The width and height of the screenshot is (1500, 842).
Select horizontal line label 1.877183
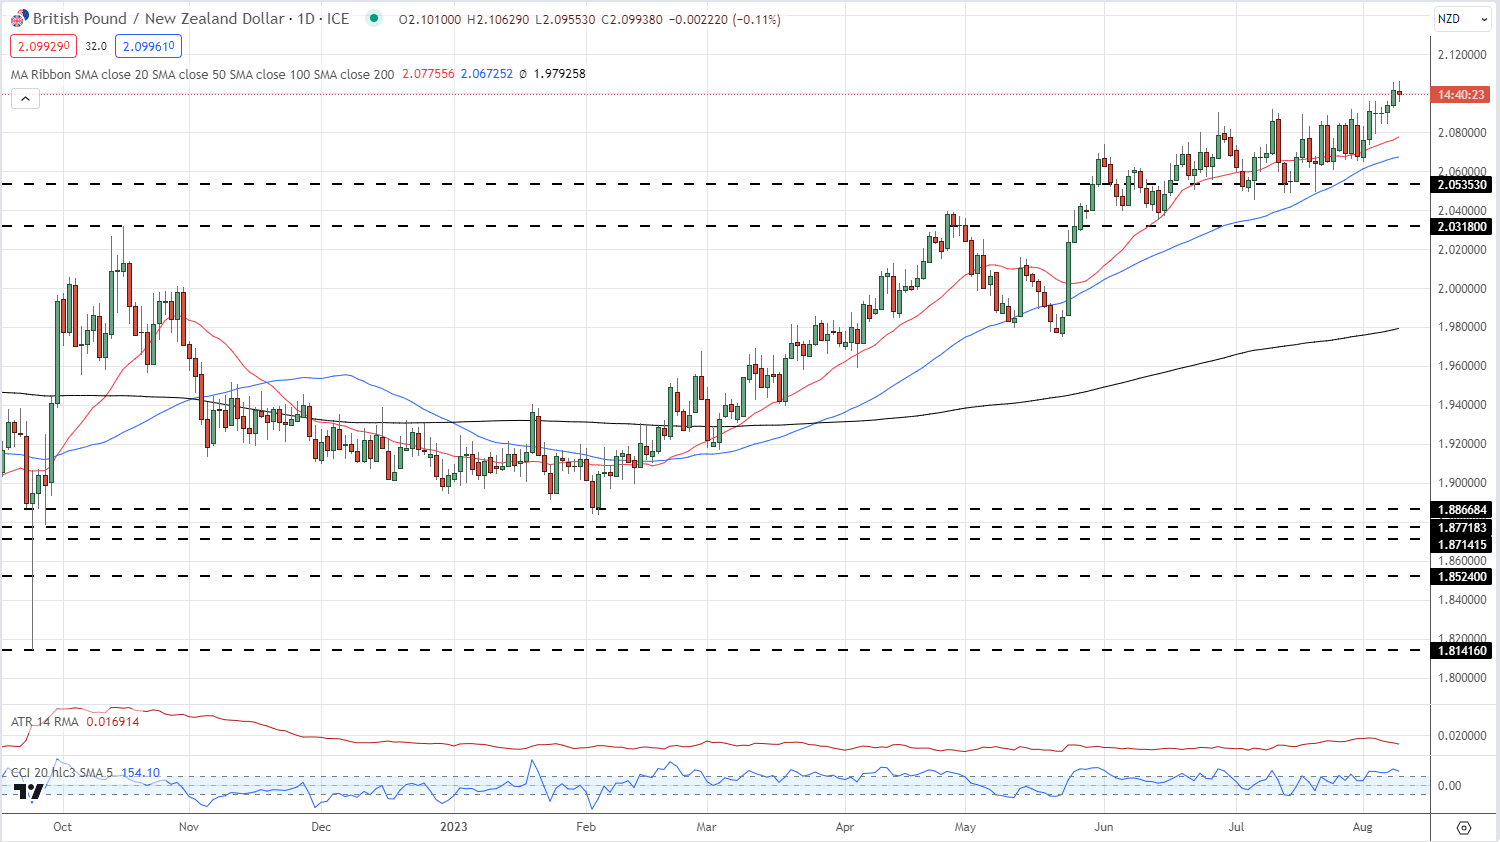1462,528
